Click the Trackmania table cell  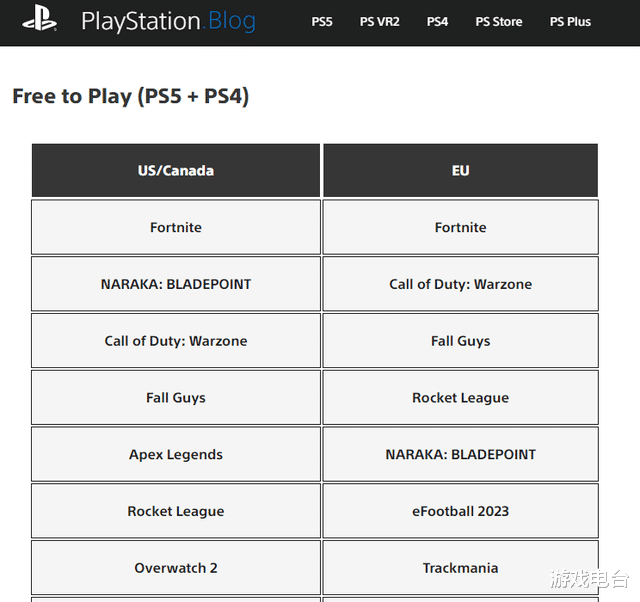click(460, 568)
